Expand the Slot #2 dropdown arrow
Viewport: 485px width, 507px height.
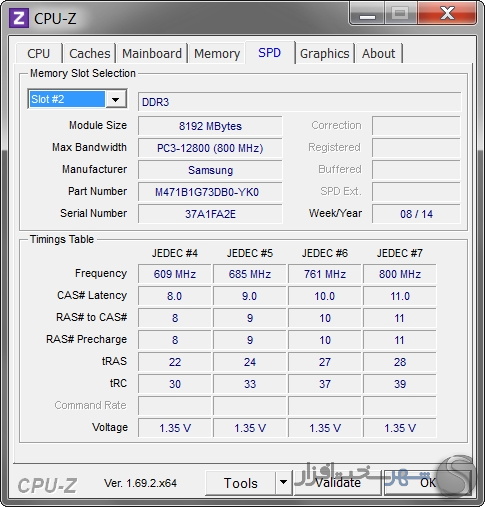(116, 99)
